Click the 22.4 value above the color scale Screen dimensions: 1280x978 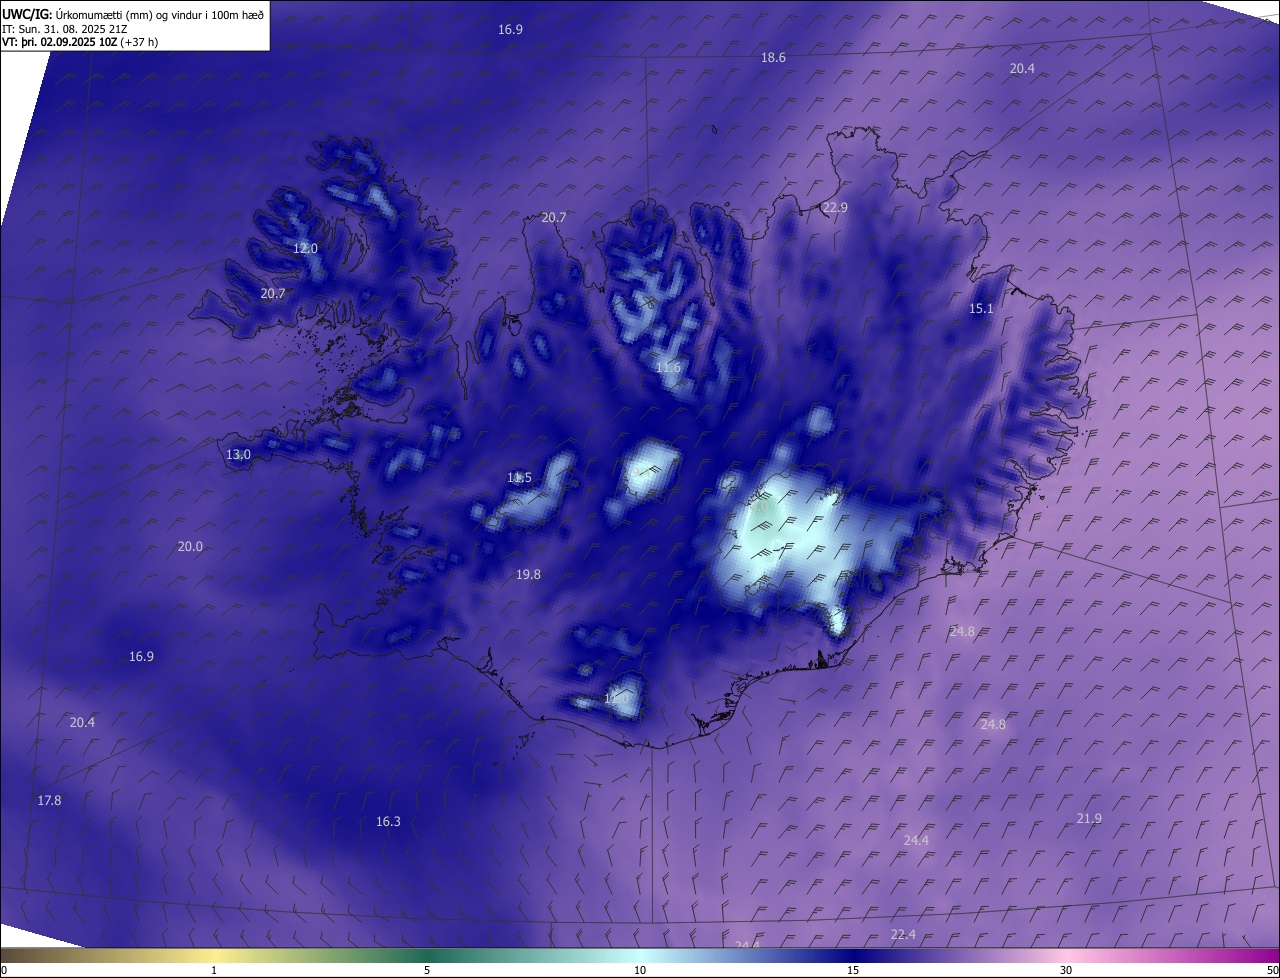point(903,935)
